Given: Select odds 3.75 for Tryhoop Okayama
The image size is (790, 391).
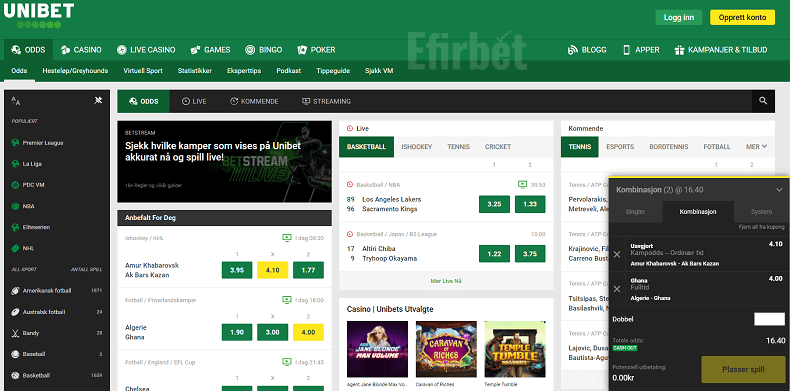Looking at the screenshot, I should 530,253.
